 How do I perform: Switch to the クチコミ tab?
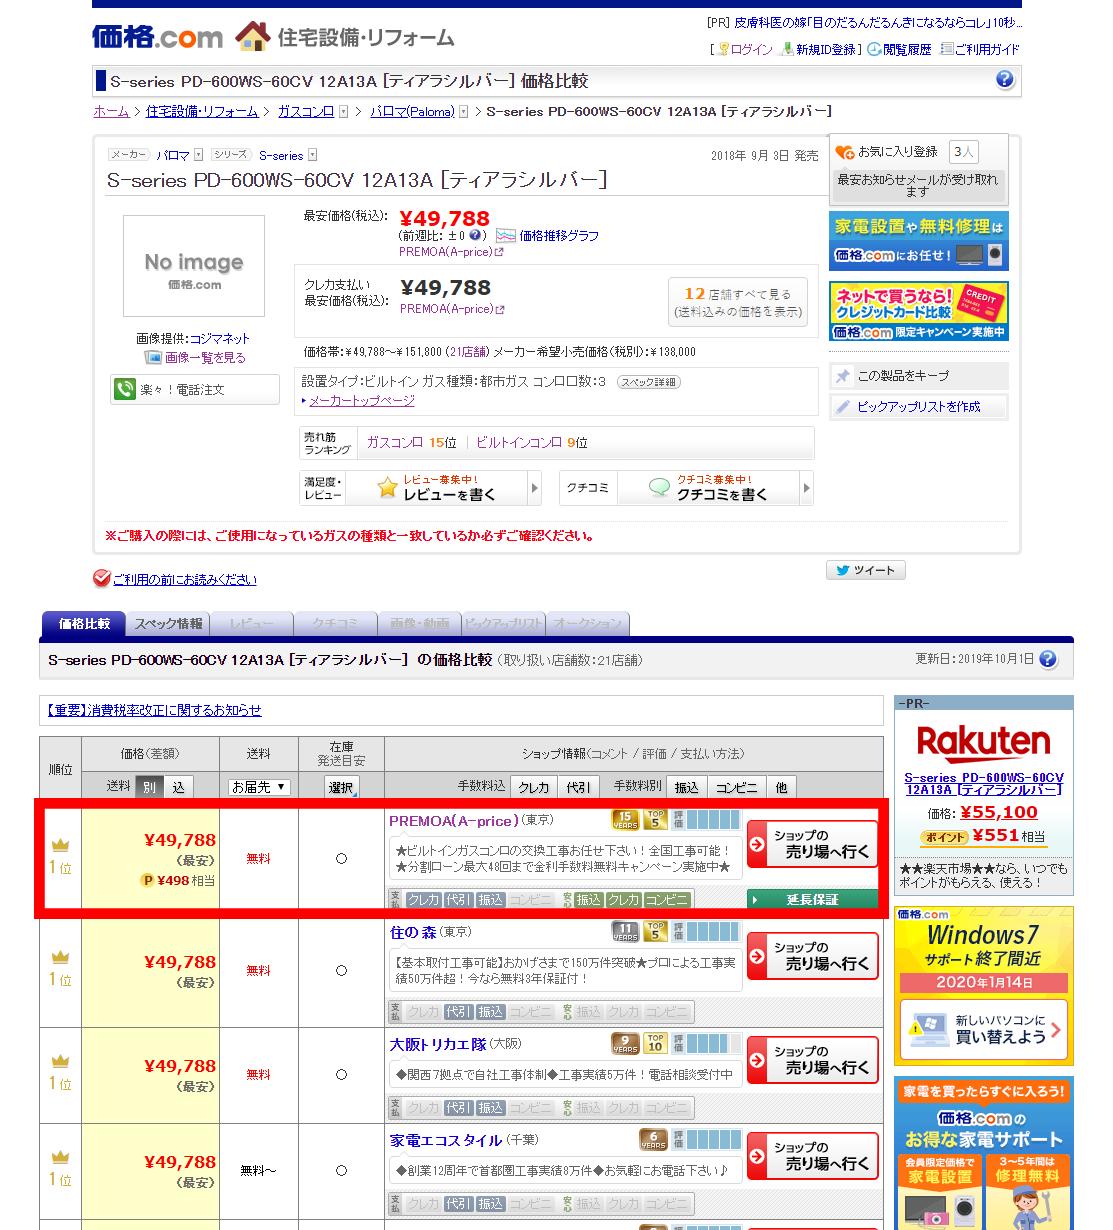336,623
